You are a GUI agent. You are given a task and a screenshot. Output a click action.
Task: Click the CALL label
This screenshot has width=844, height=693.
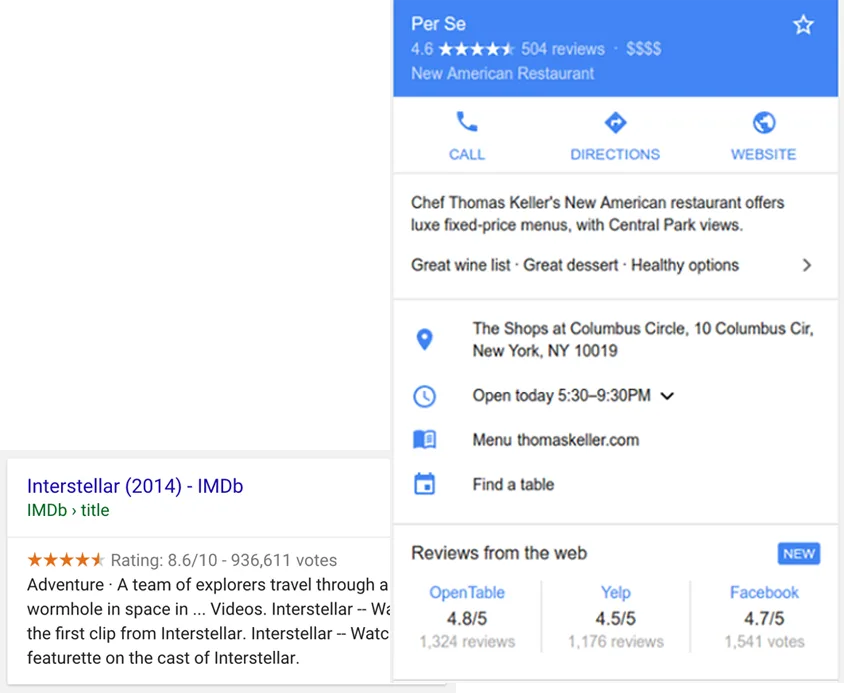[x=467, y=155]
